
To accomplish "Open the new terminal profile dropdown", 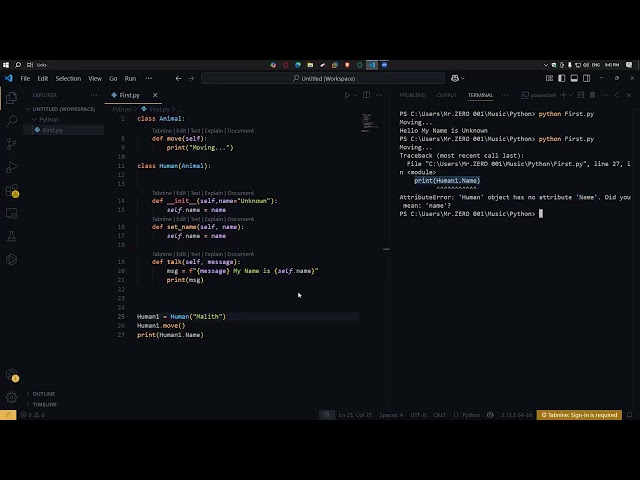I will (571, 95).
